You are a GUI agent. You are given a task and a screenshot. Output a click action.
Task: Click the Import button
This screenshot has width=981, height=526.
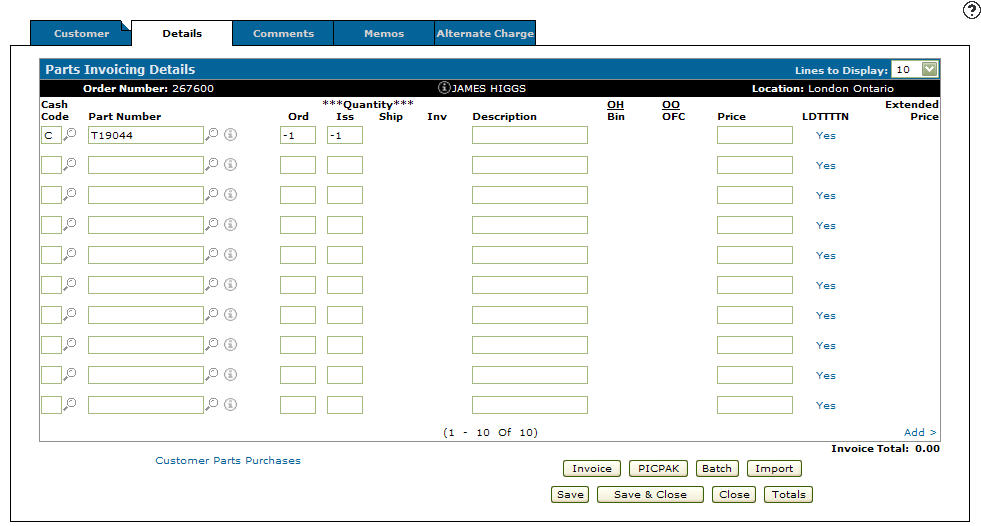[x=774, y=468]
